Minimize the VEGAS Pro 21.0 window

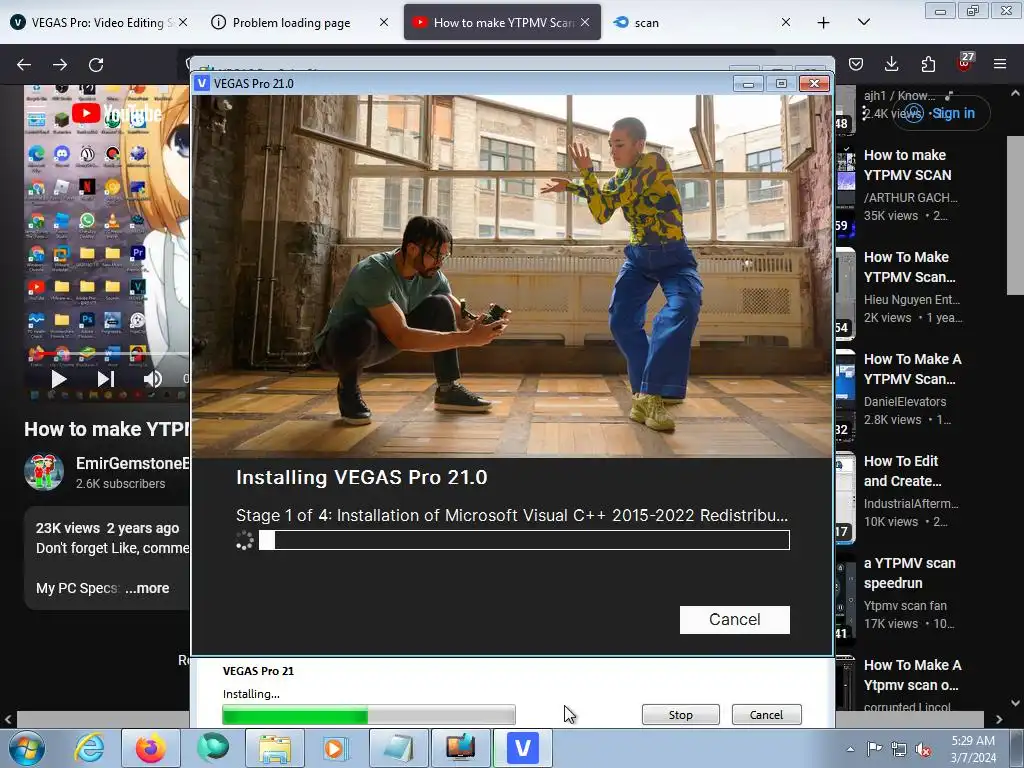pyautogui.click(x=748, y=84)
